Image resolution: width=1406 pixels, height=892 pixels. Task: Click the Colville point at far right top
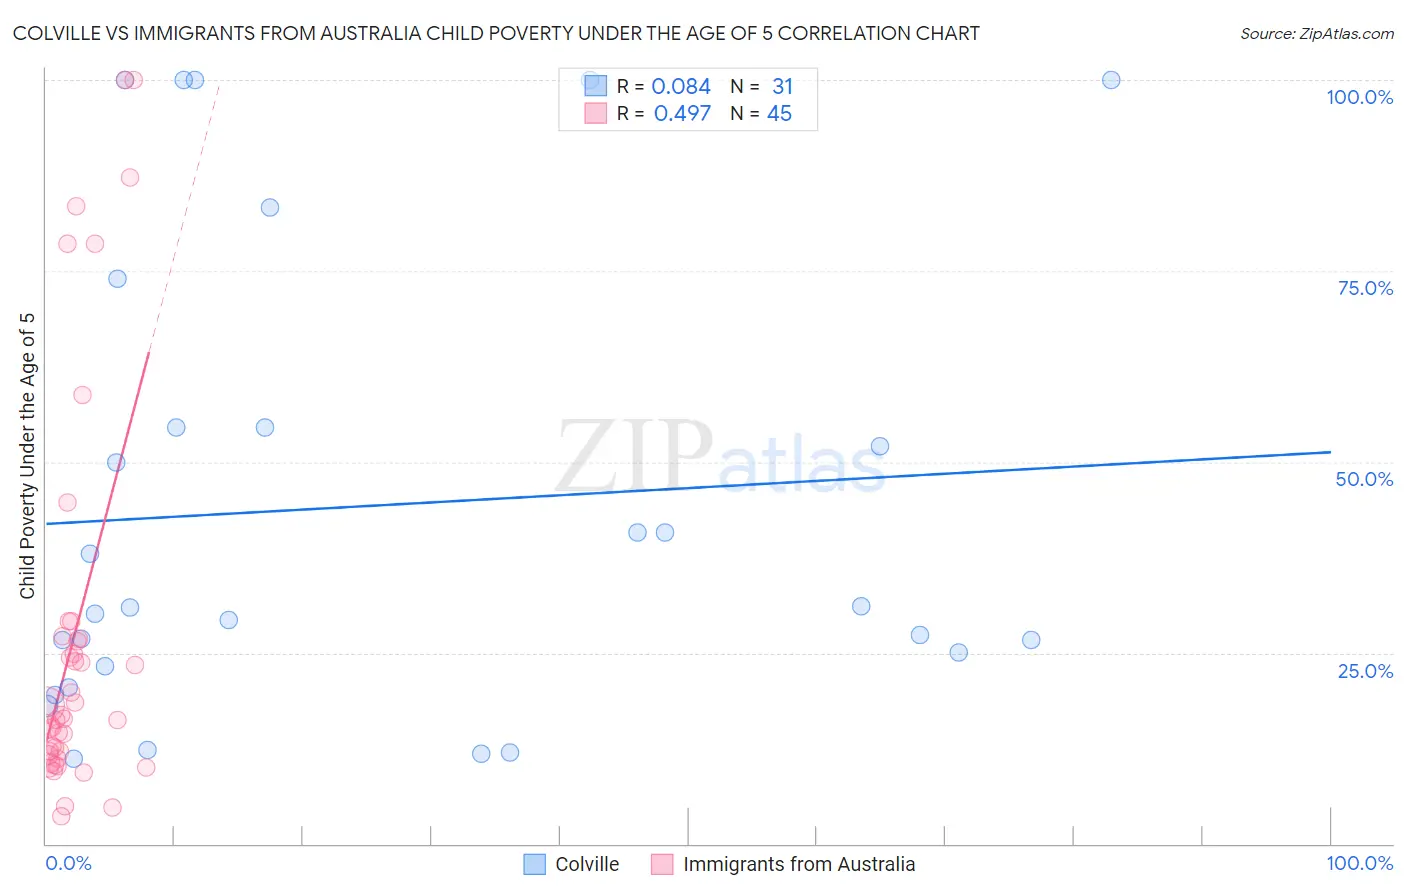pos(1111,80)
